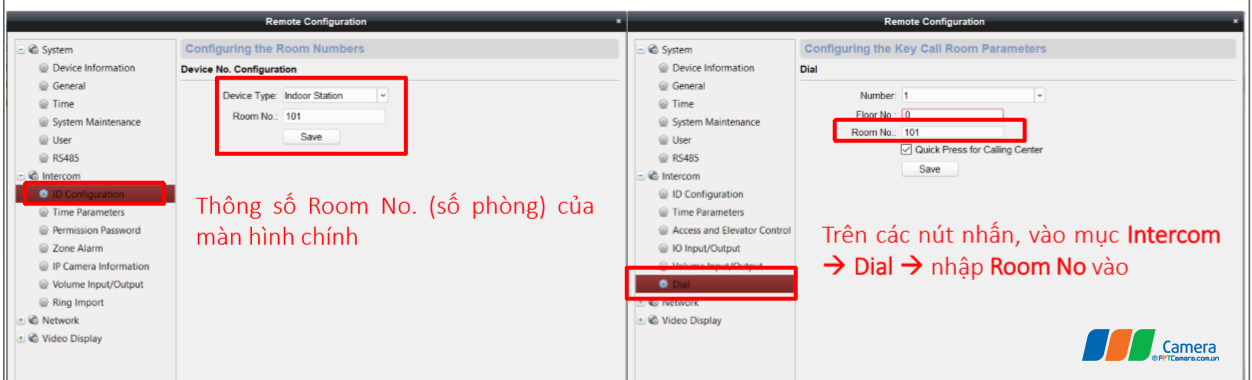Click Room No. field in left window
The height and width of the screenshot is (380, 1252).
pyautogui.click(x=333, y=116)
